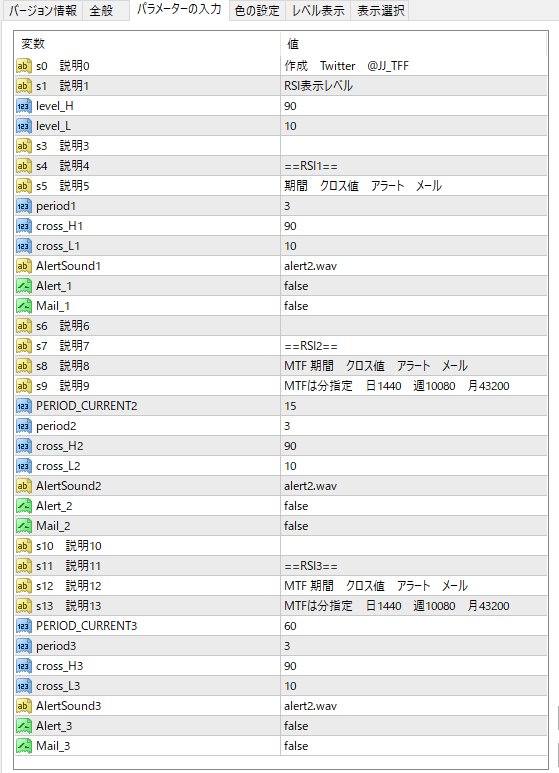The width and height of the screenshot is (559, 773).
Task: Click the boolean icon beside Mail_1
Action: coord(24,306)
